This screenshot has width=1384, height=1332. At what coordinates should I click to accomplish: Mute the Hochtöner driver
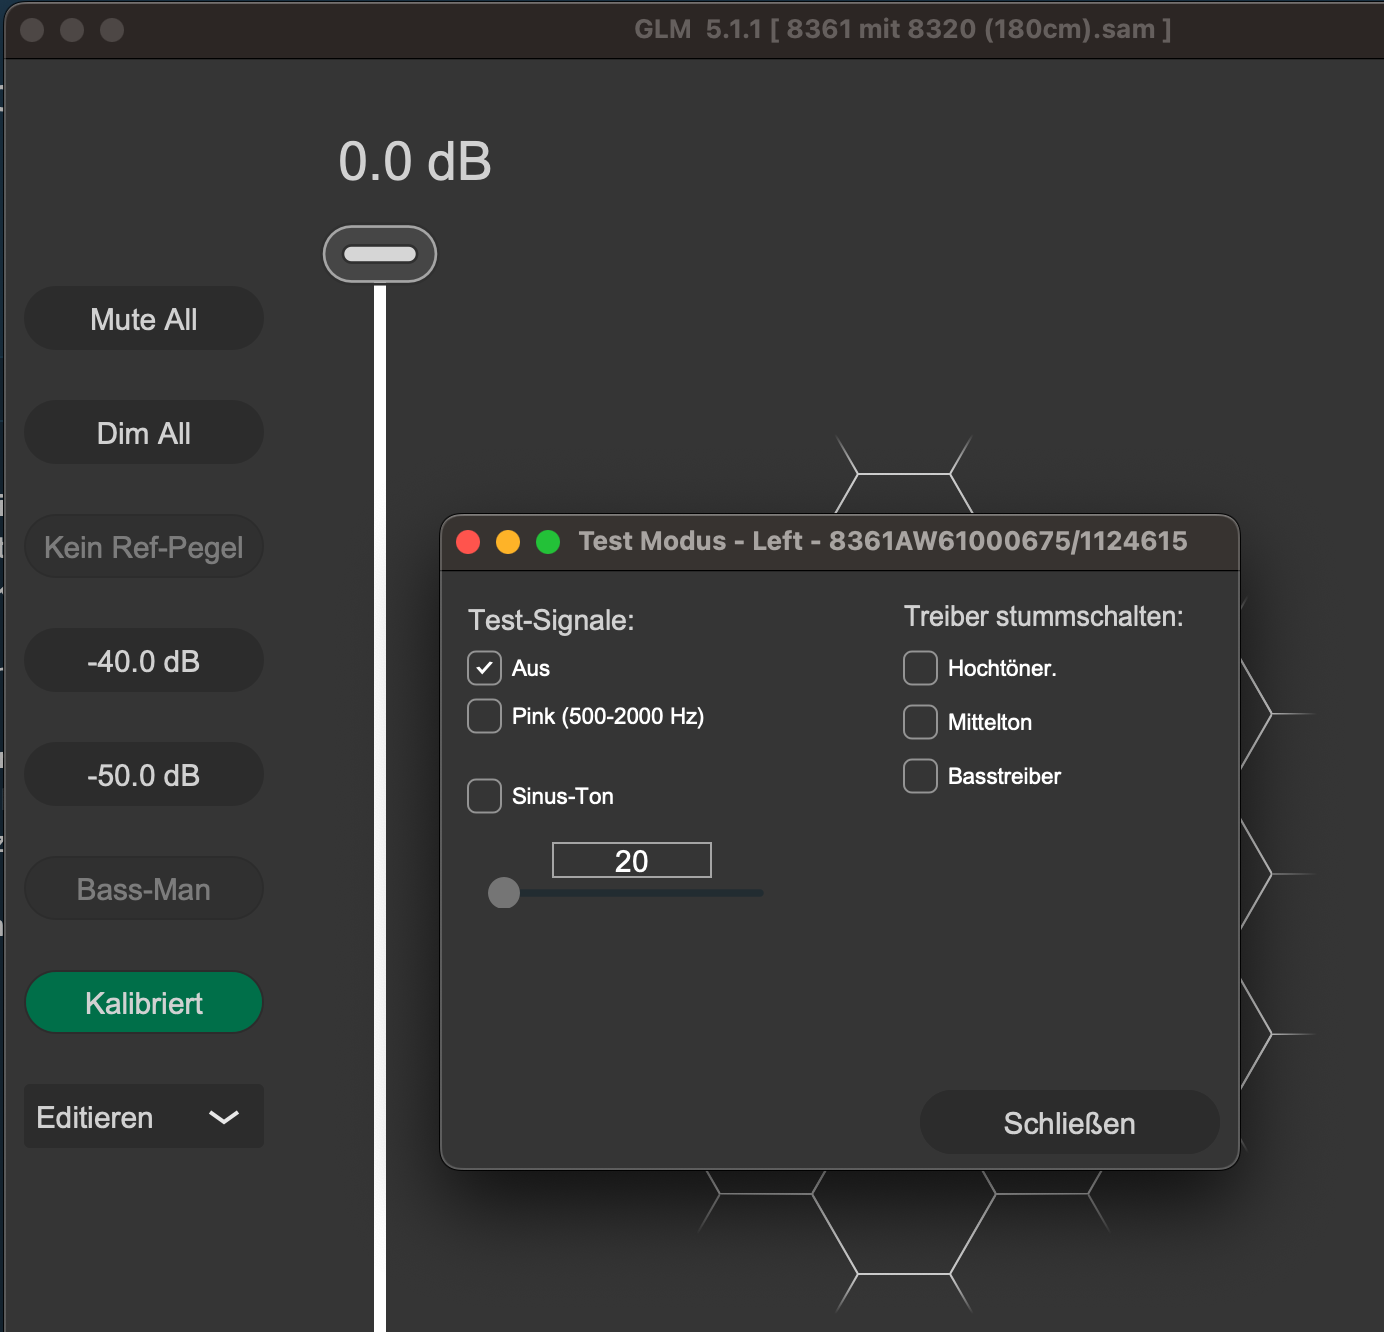click(920, 668)
